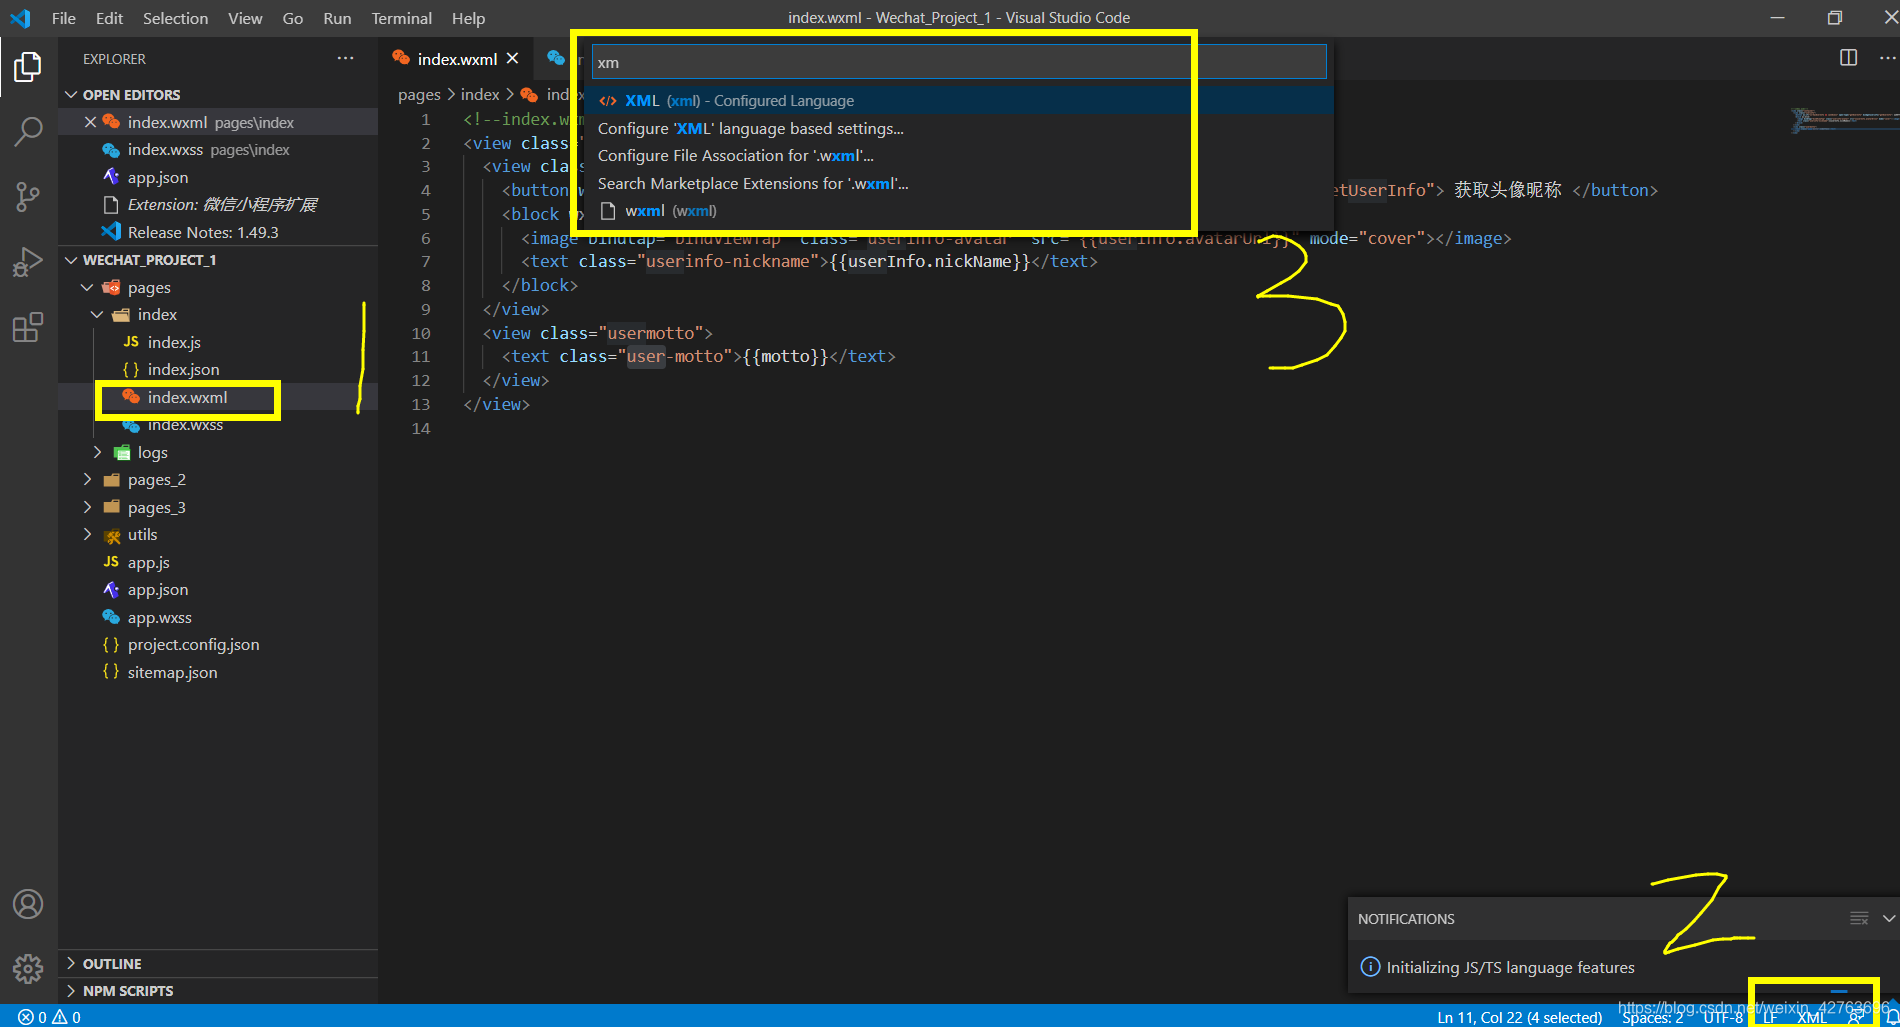Click the LF end-of-line indicator
This screenshot has height=1027, width=1900.
[x=1770, y=1017]
